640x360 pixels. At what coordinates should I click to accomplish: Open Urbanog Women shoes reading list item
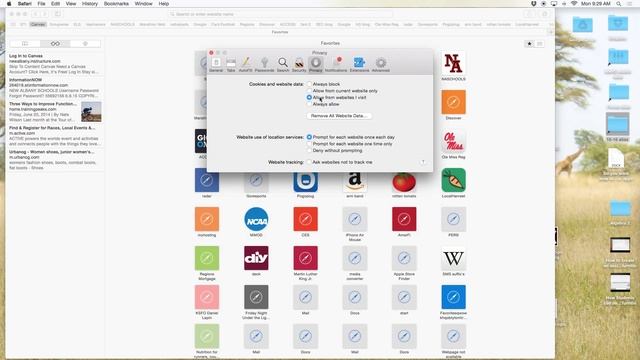point(55,160)
